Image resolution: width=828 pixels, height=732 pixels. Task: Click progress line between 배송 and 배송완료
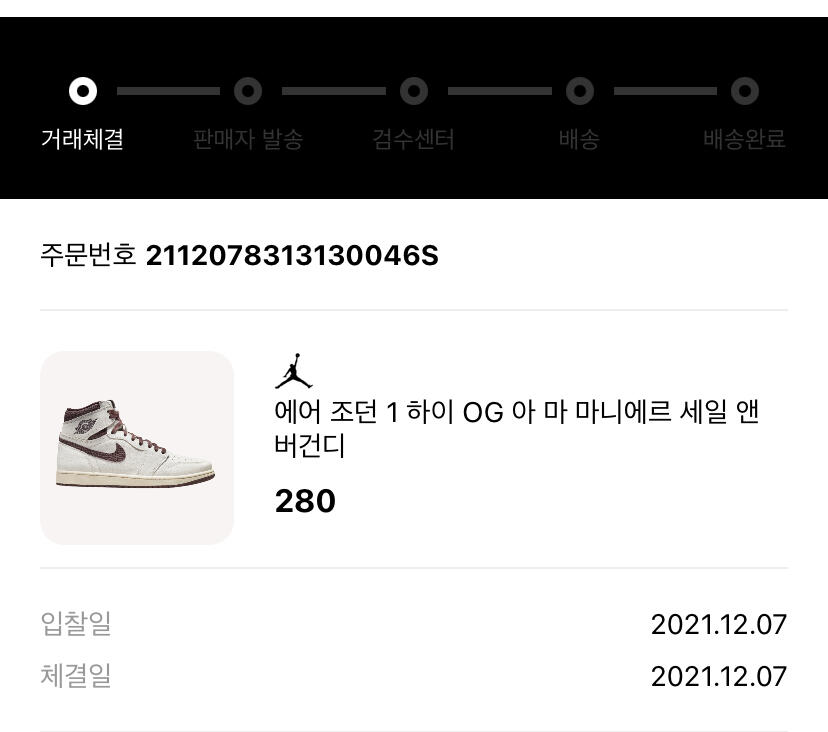coord(665,91)
